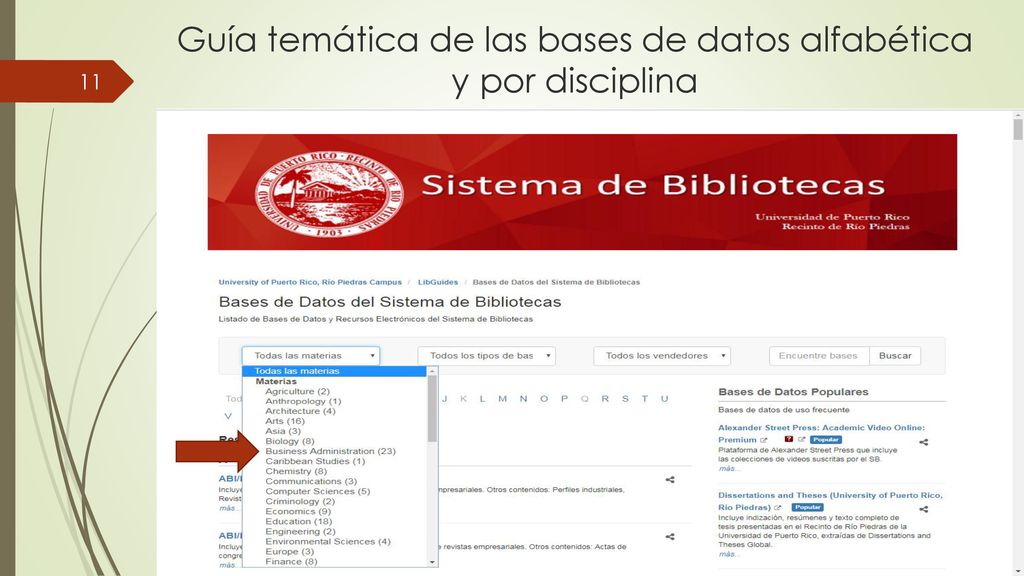Filter databases by letter N
Viewport: 1024px width, 576px height.
tap(523, 399)
